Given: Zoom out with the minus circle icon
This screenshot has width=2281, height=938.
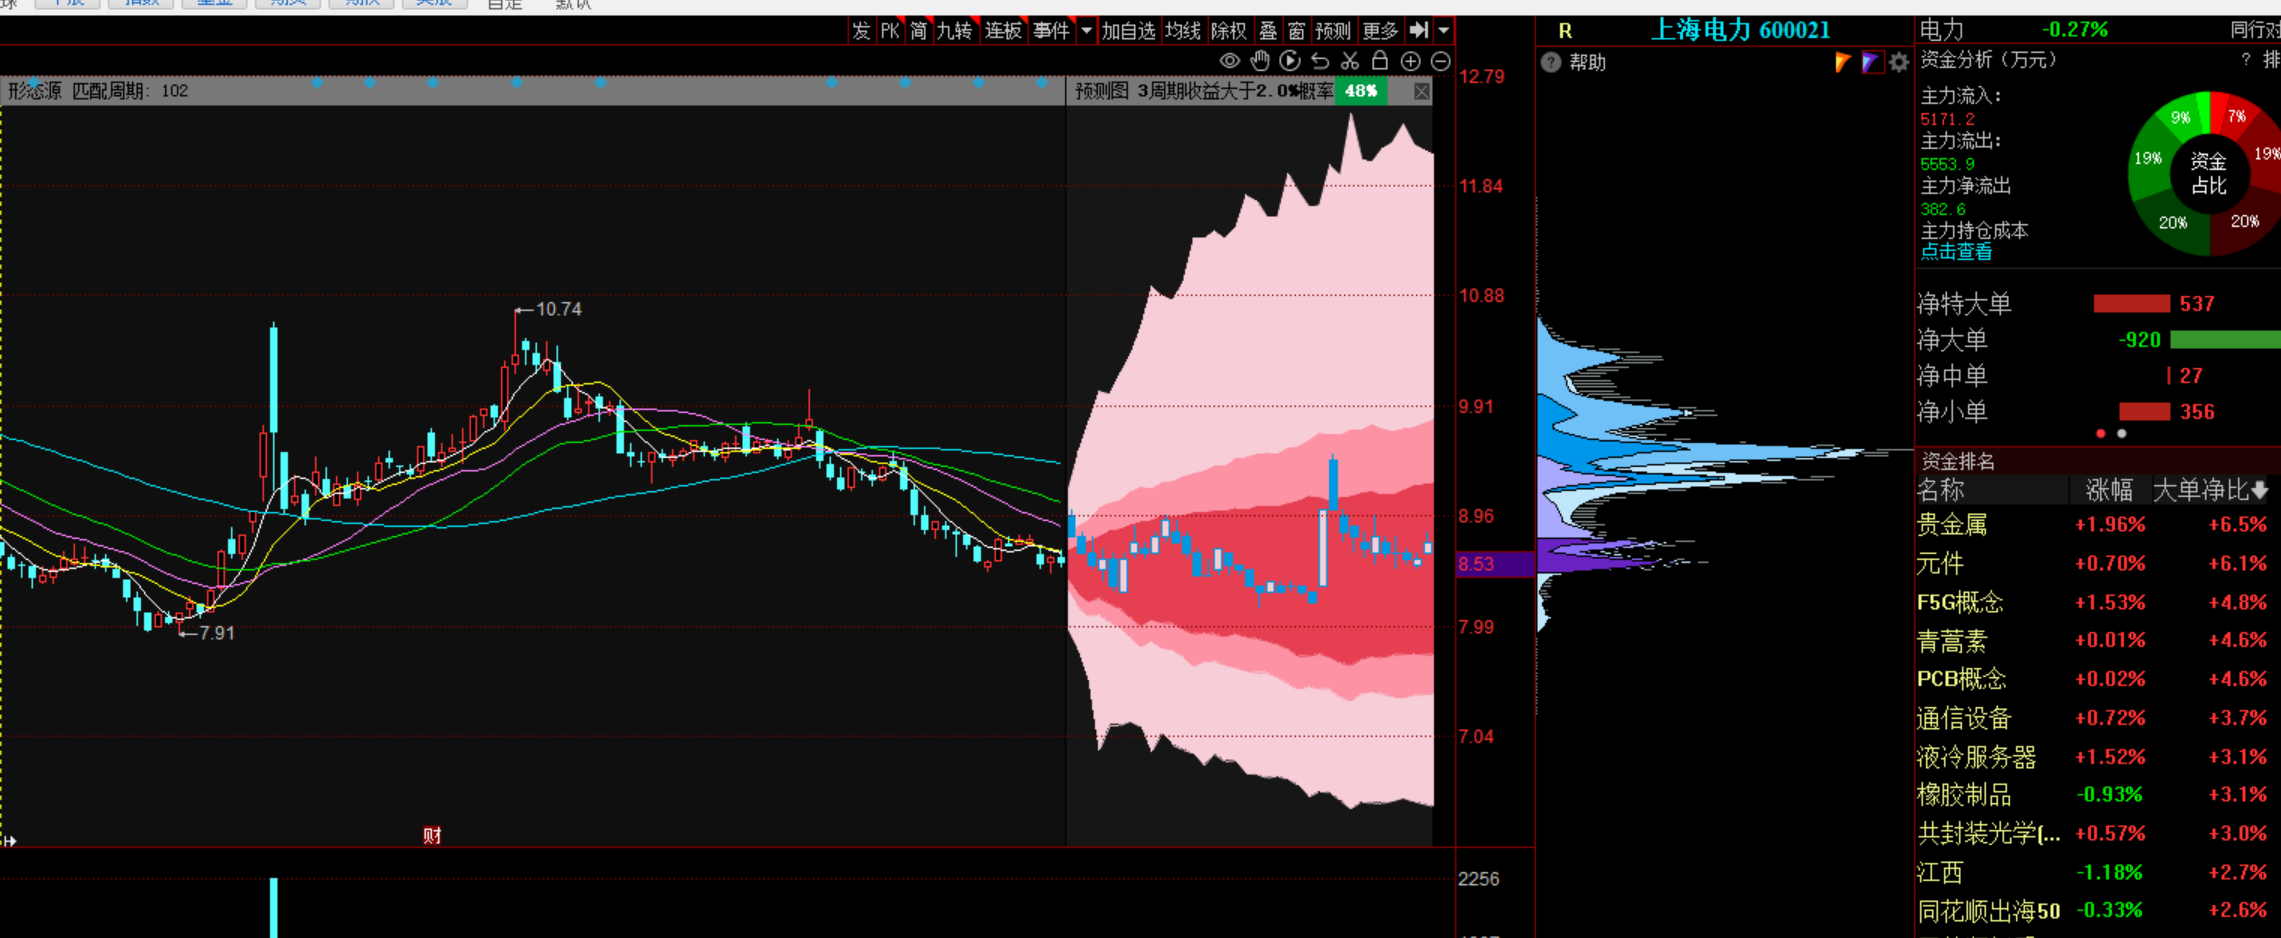Looking at the screenshot, I should click(x=1441, y=61).
